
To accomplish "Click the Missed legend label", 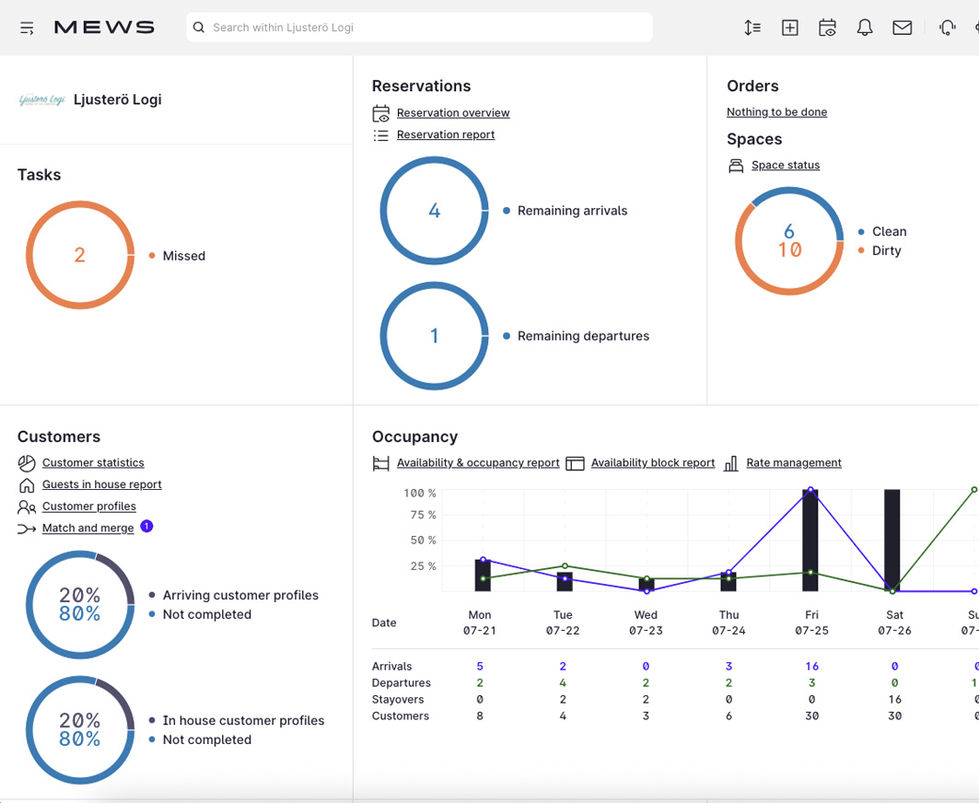I will (184, 256).
